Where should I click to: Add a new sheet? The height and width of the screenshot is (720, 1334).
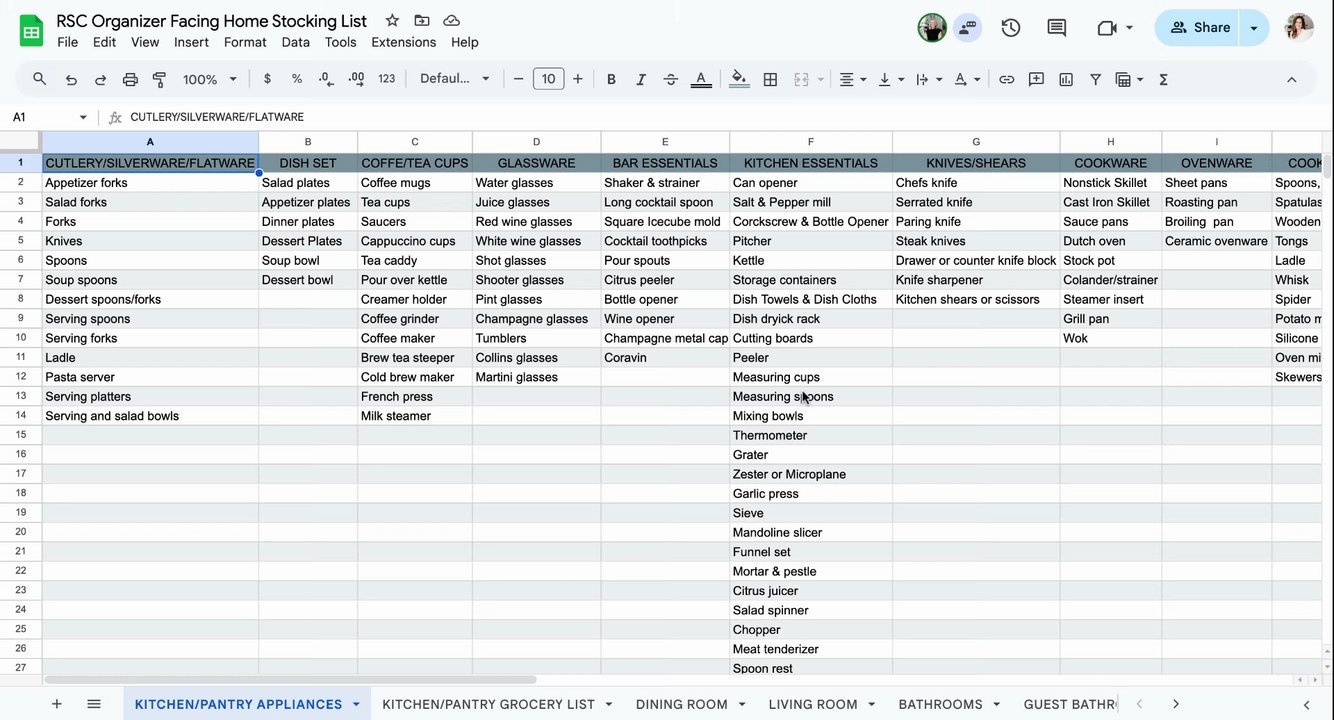coord(57,704)
